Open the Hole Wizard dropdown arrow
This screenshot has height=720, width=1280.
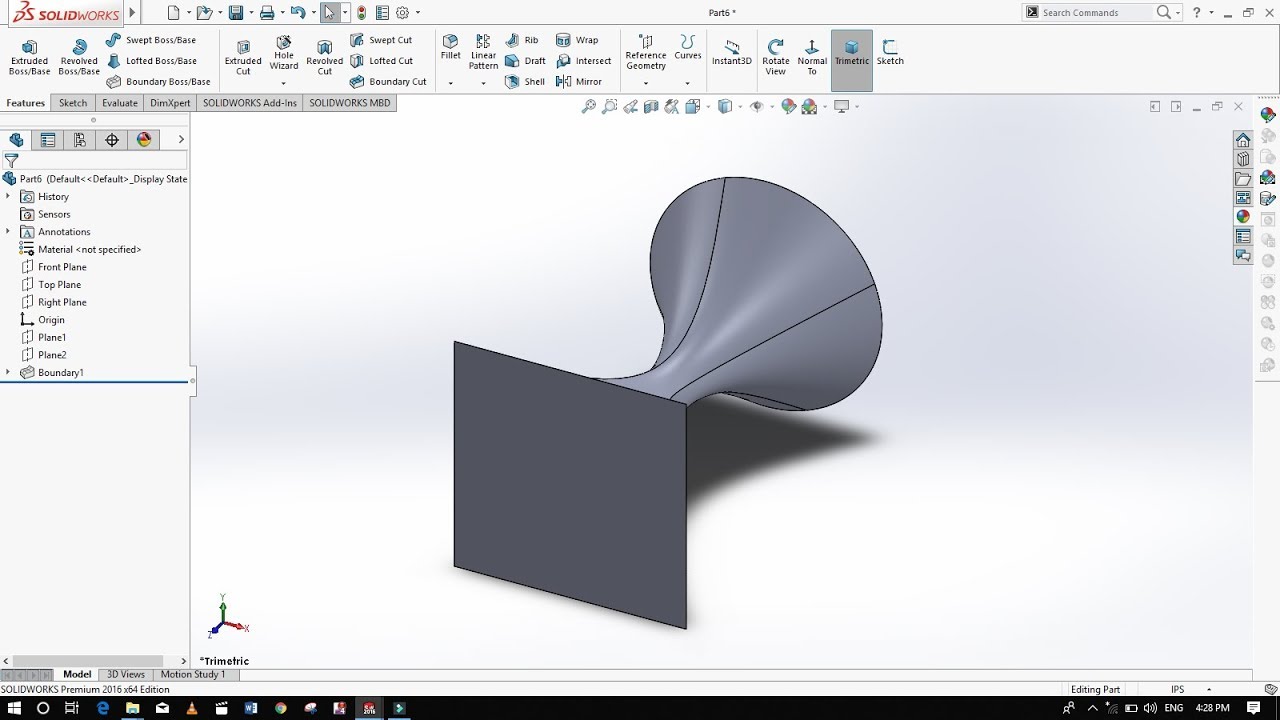click(x=284, y=83)
